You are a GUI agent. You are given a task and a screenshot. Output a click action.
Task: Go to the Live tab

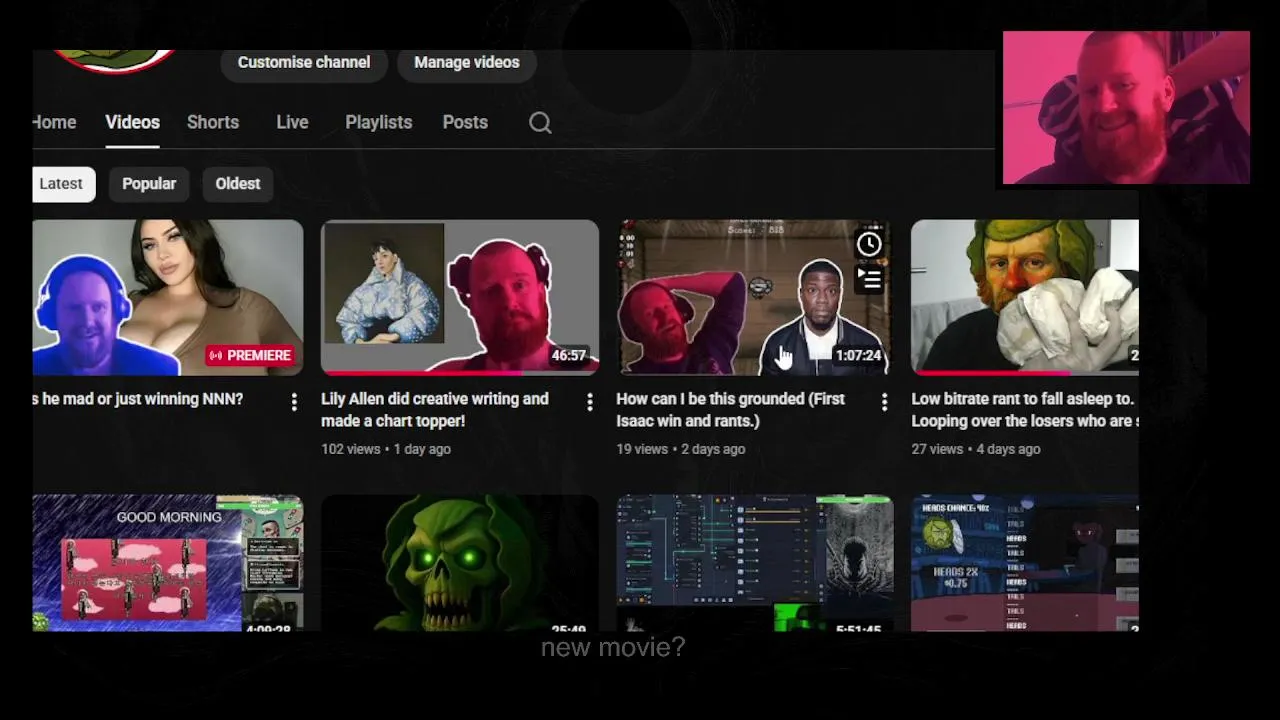pos(292,122)
